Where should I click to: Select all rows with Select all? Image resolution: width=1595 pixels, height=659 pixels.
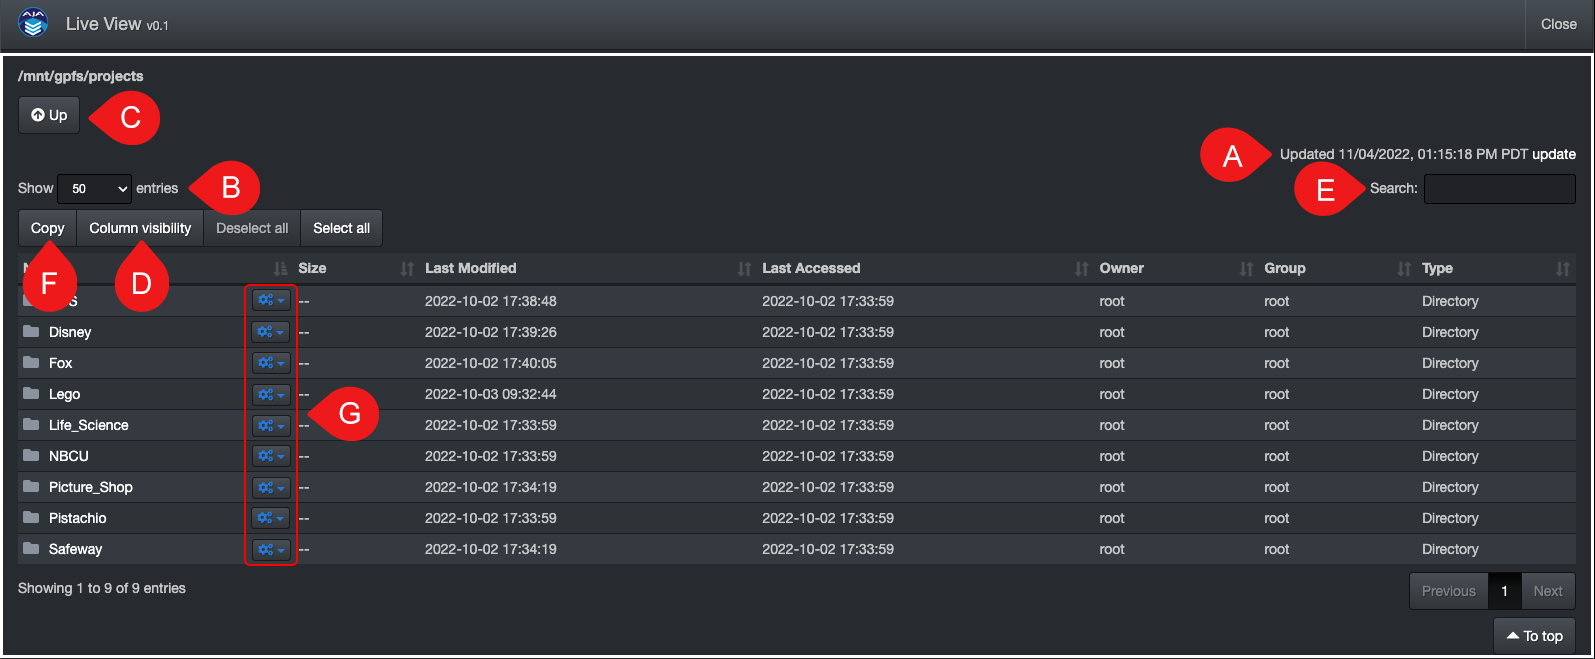point(341,228)
